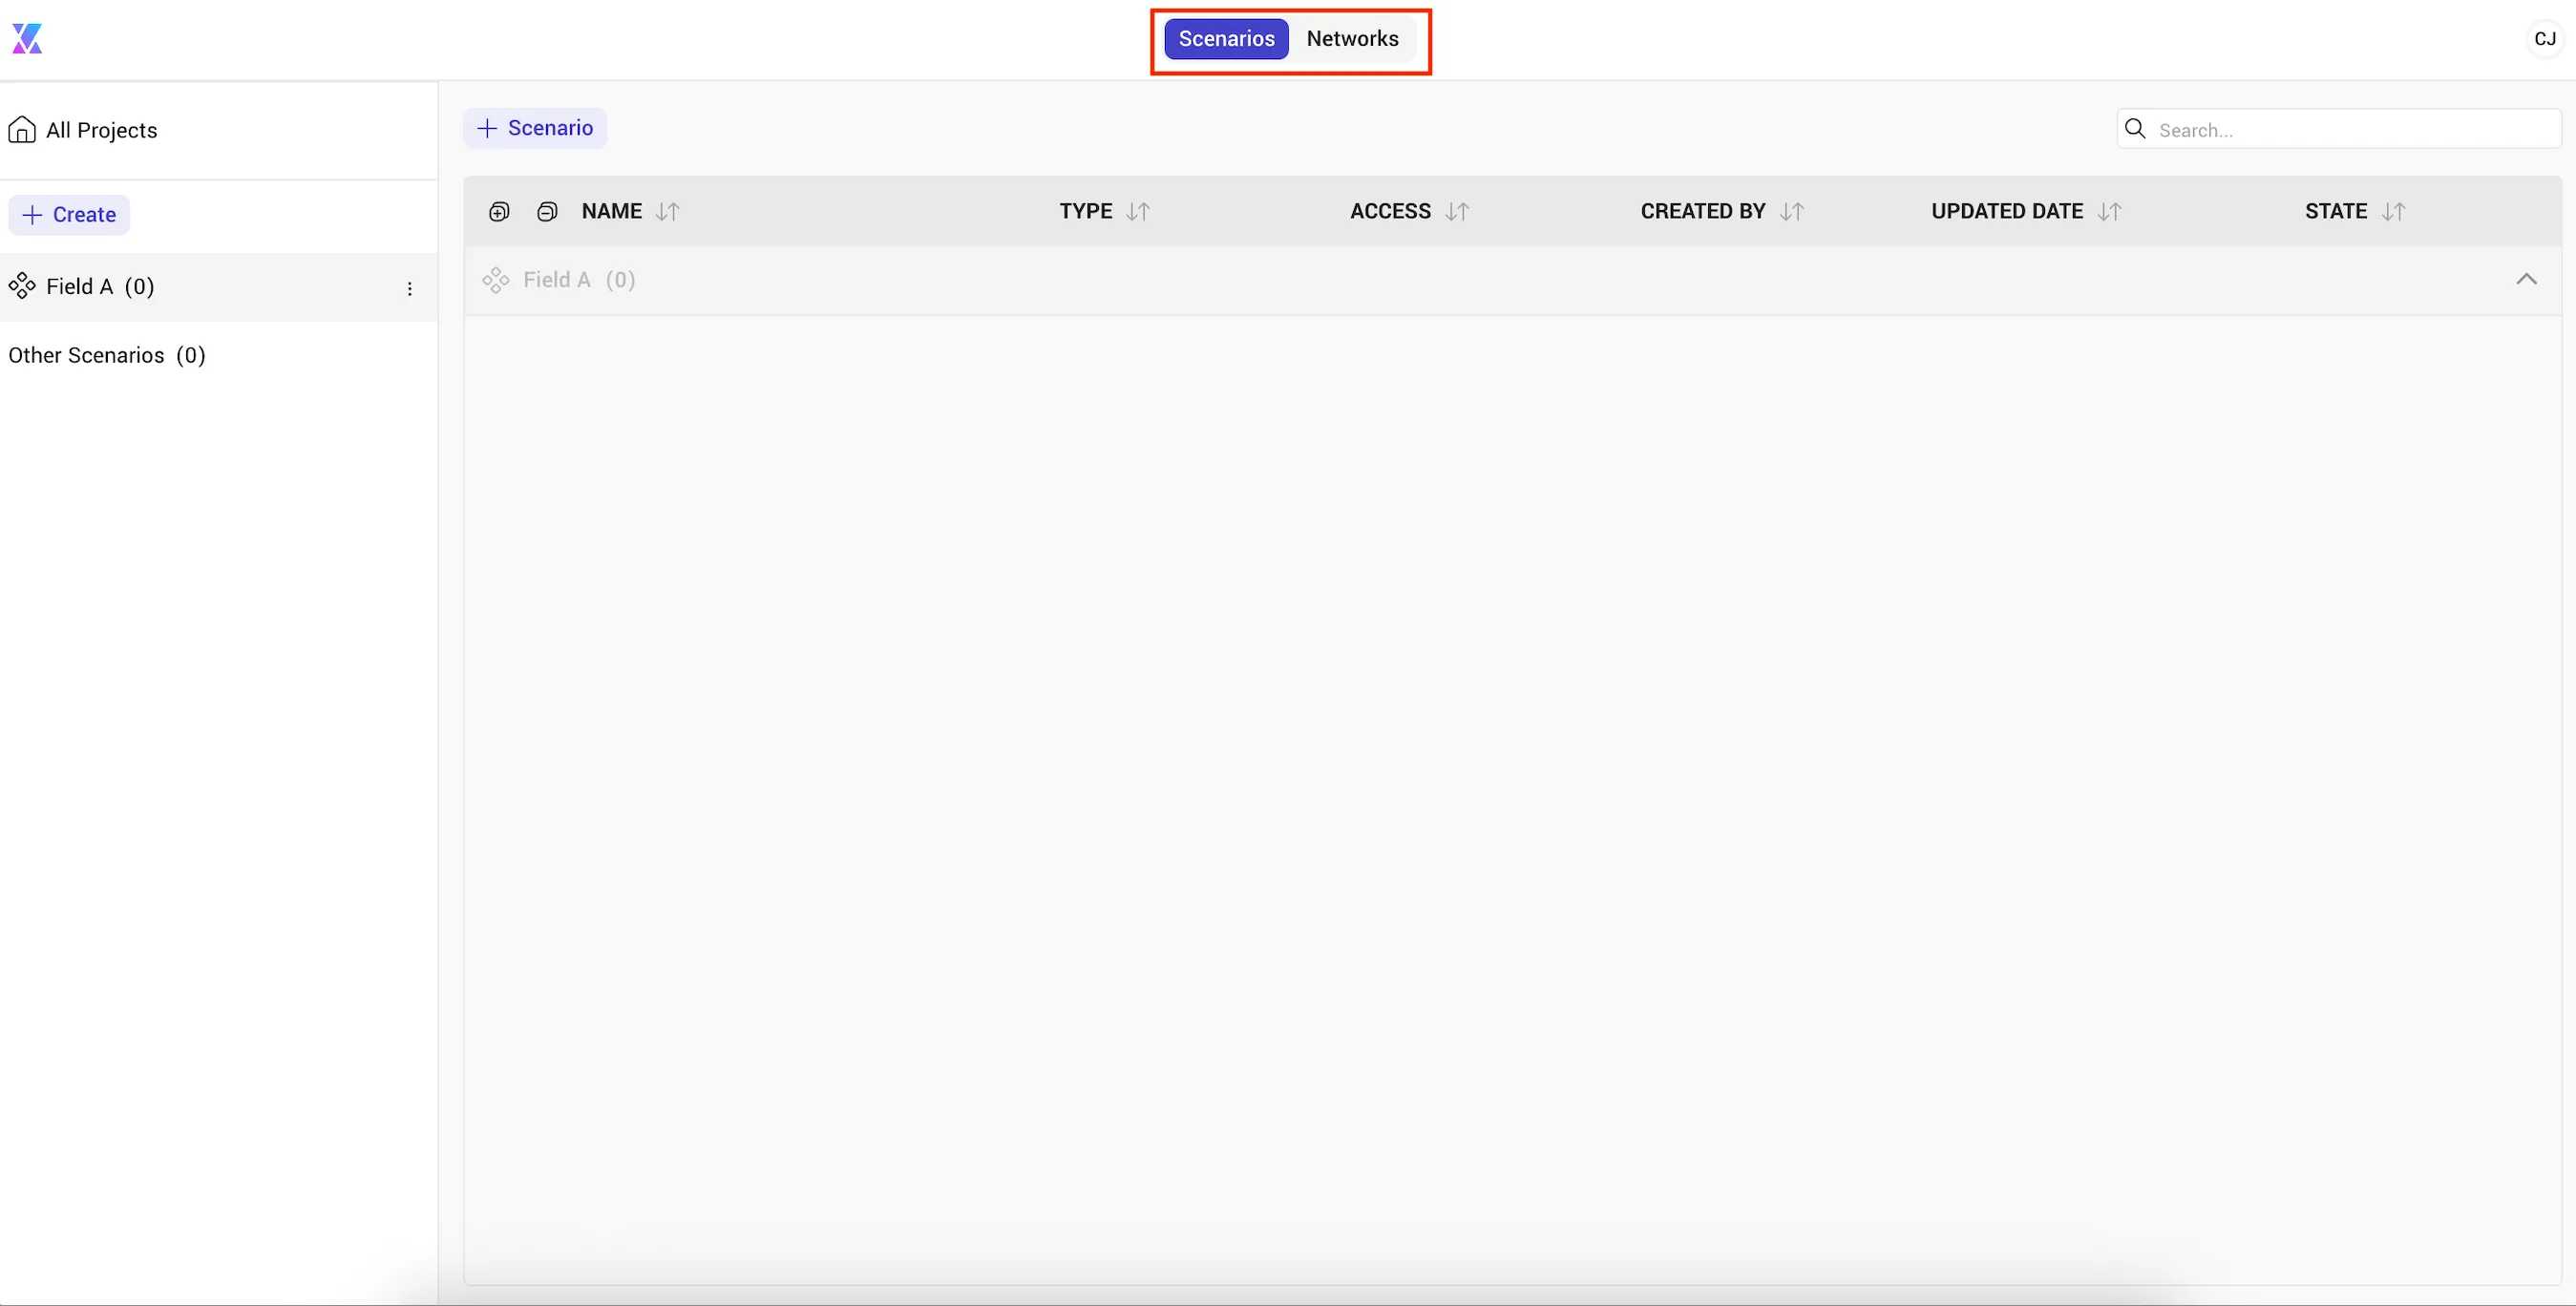Viewport: 2576px width, 1306px height.
Task: Click the TYPE column header text
Action: (x=1086, y=211)
